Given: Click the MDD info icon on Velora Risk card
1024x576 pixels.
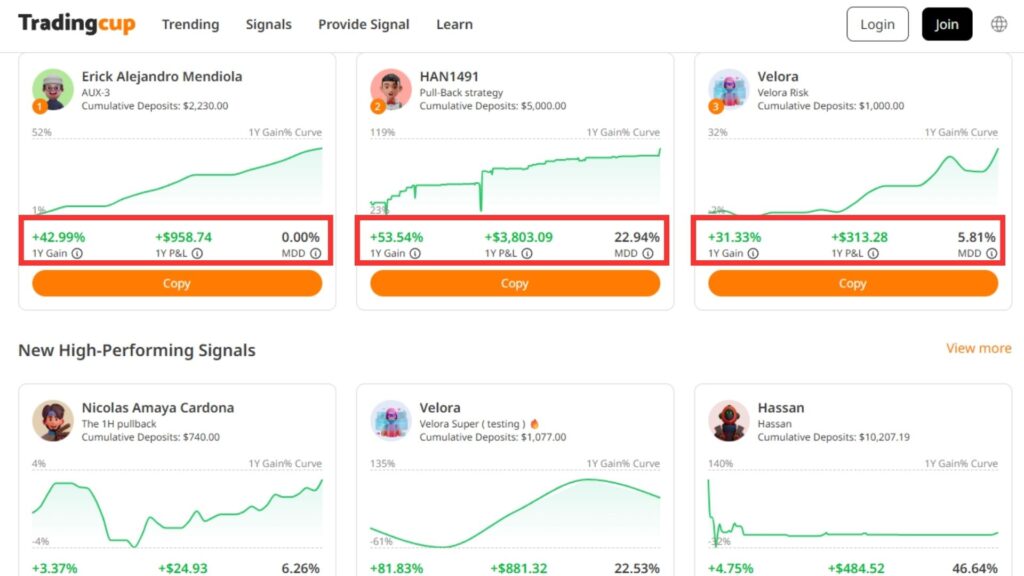Looking at the screenshot, I should 991,254.
